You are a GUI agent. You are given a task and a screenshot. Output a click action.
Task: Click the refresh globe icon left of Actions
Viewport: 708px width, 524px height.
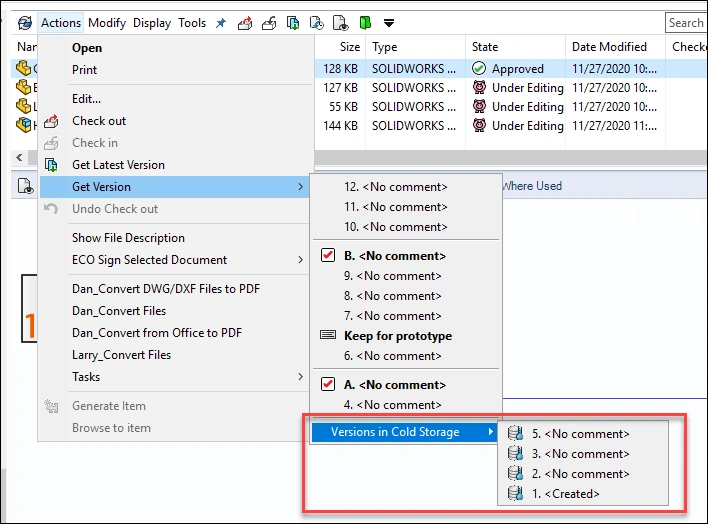click(x=25, y=23)
